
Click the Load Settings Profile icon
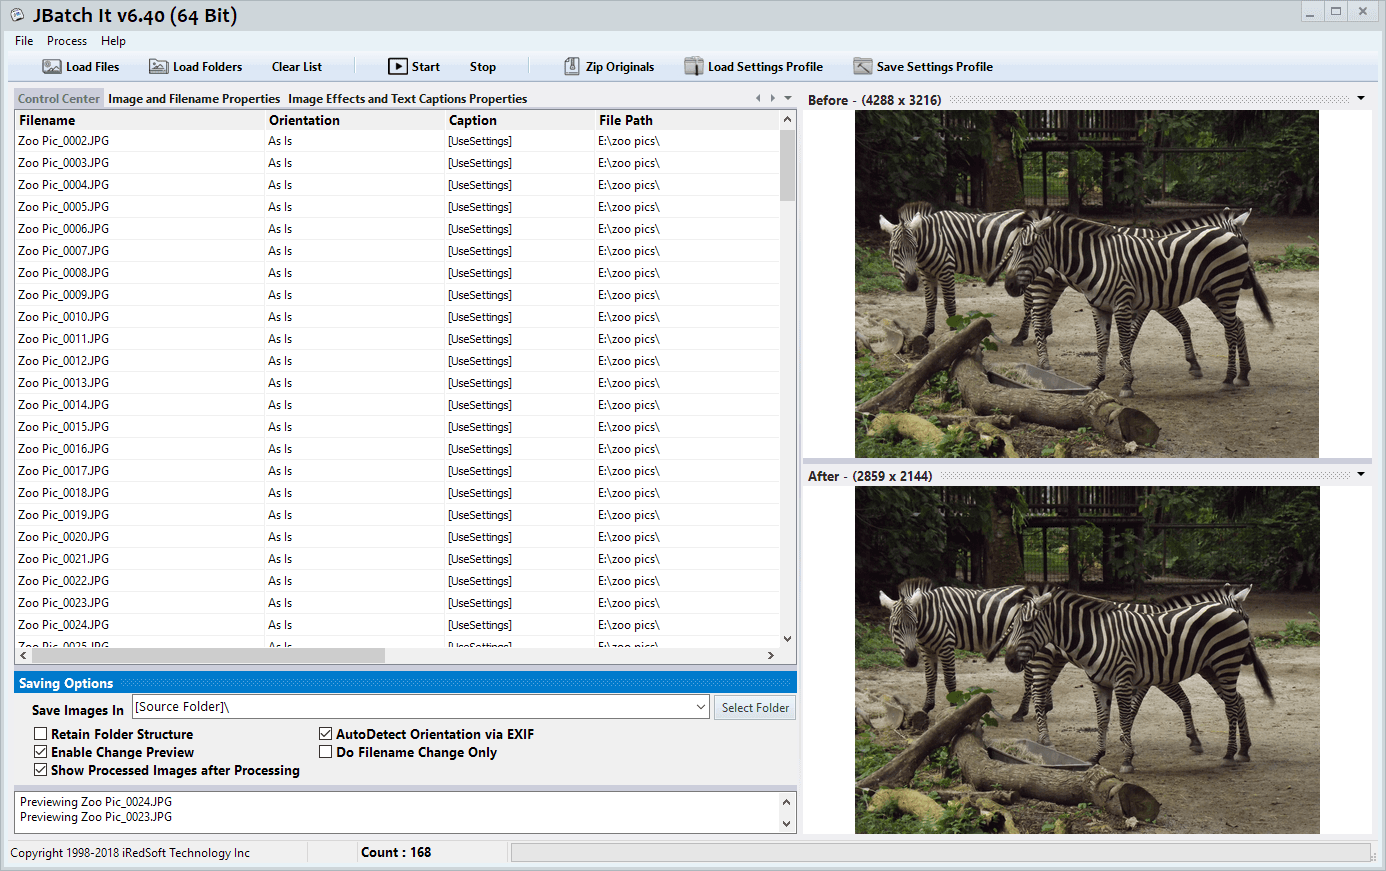[x=694, y=67]
